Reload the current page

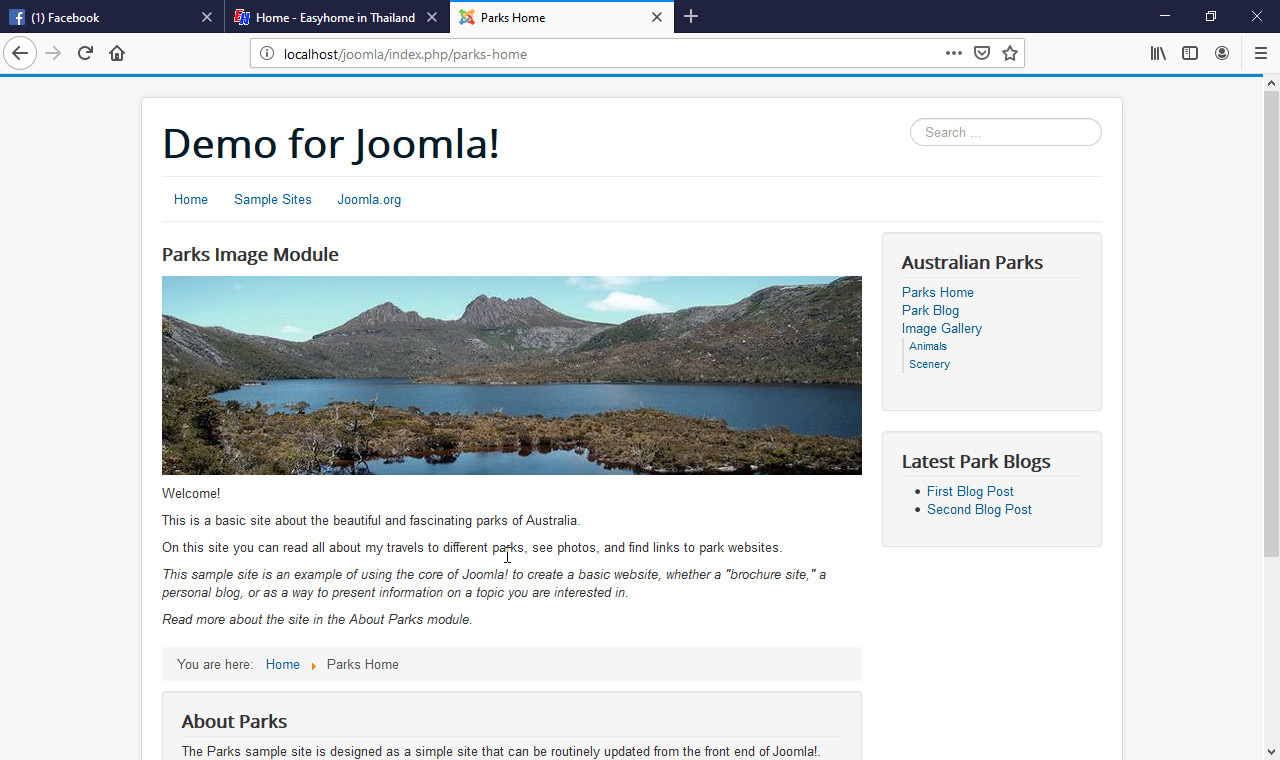coord(84,53)
